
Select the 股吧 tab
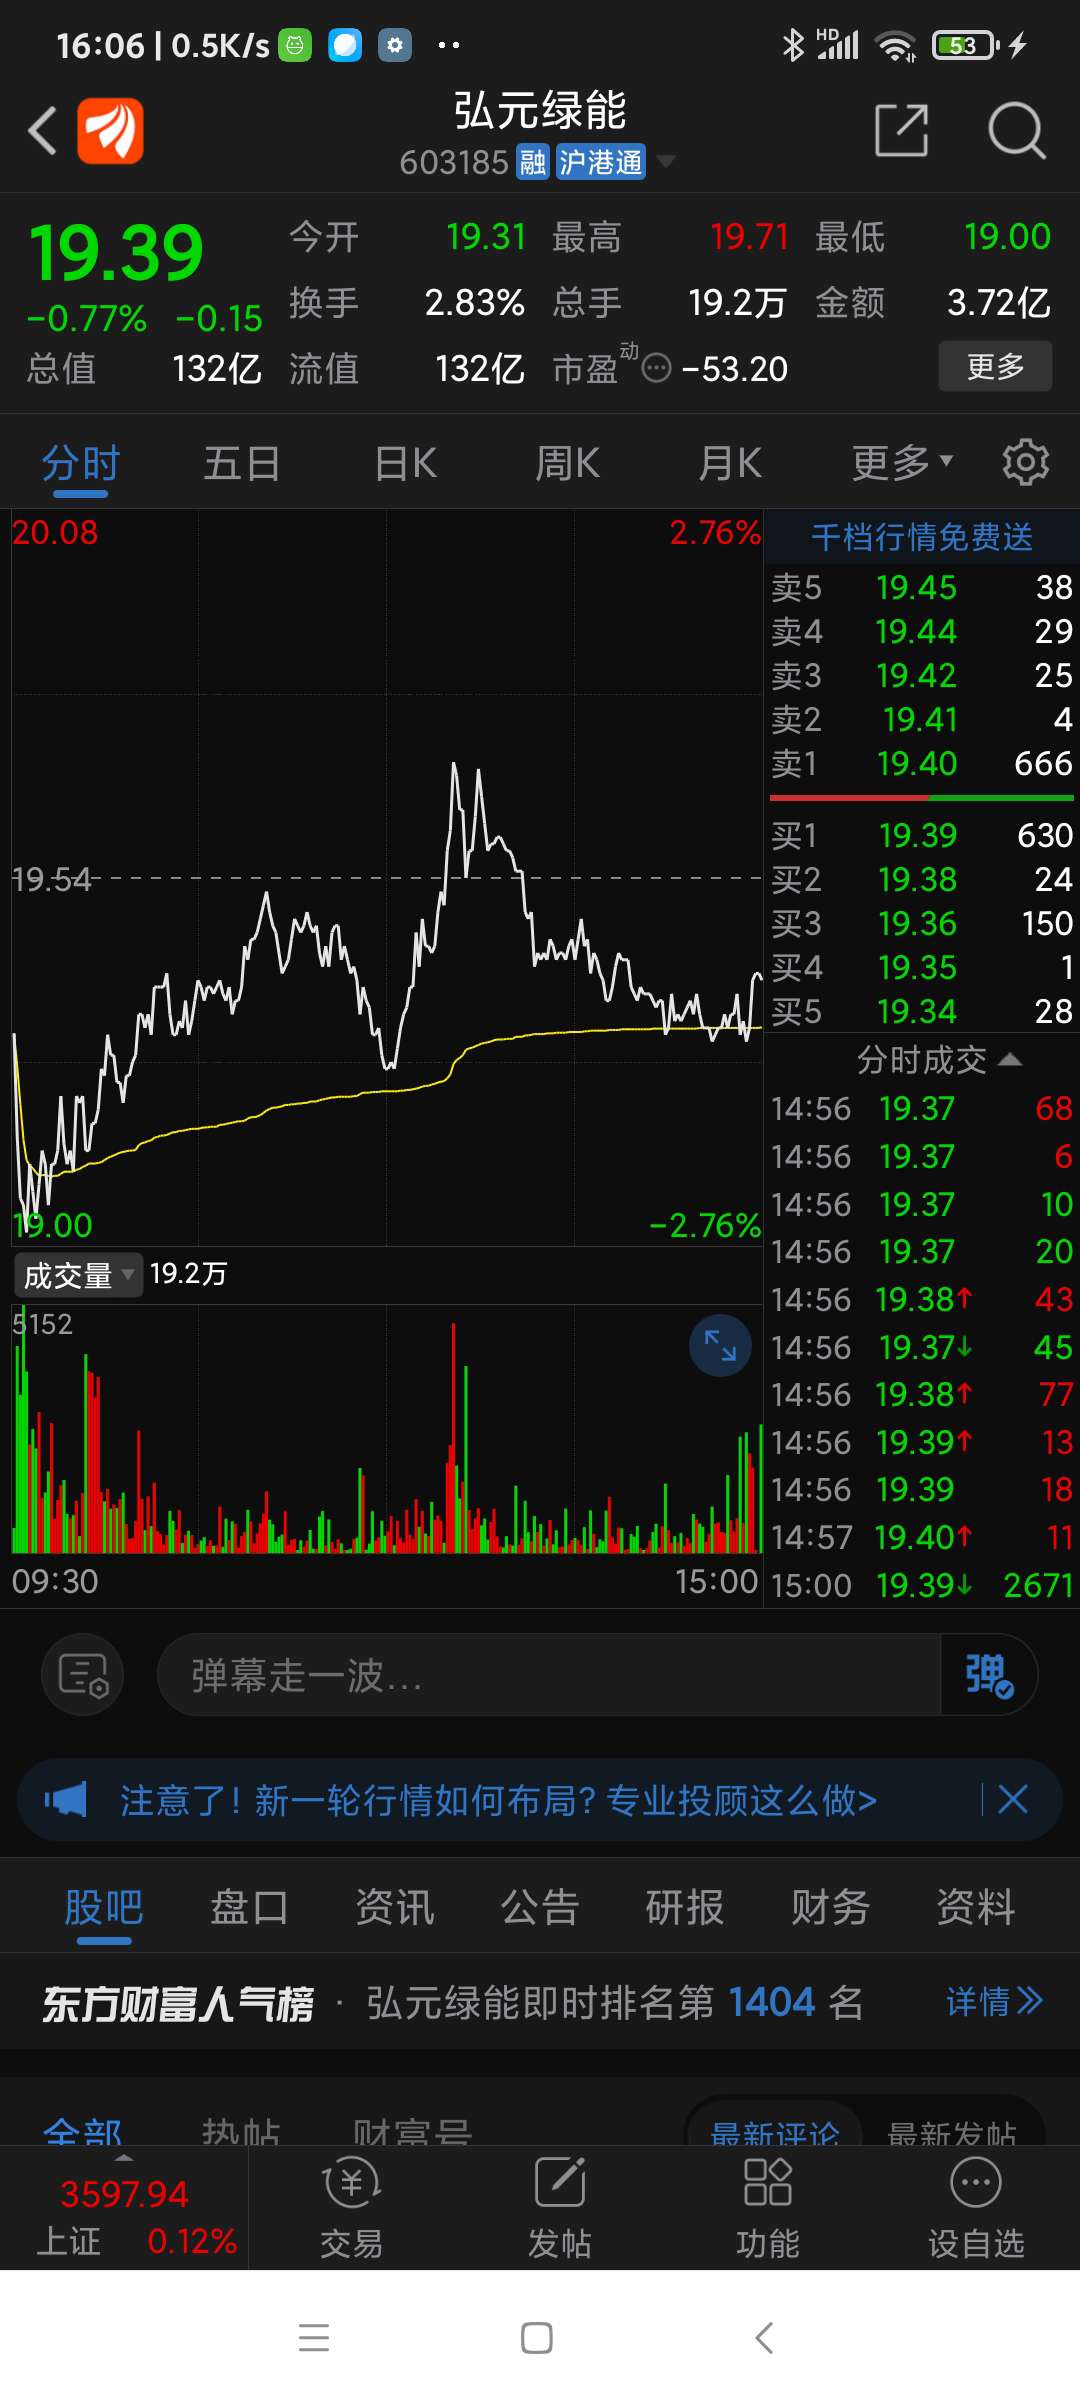[104, 1907]
